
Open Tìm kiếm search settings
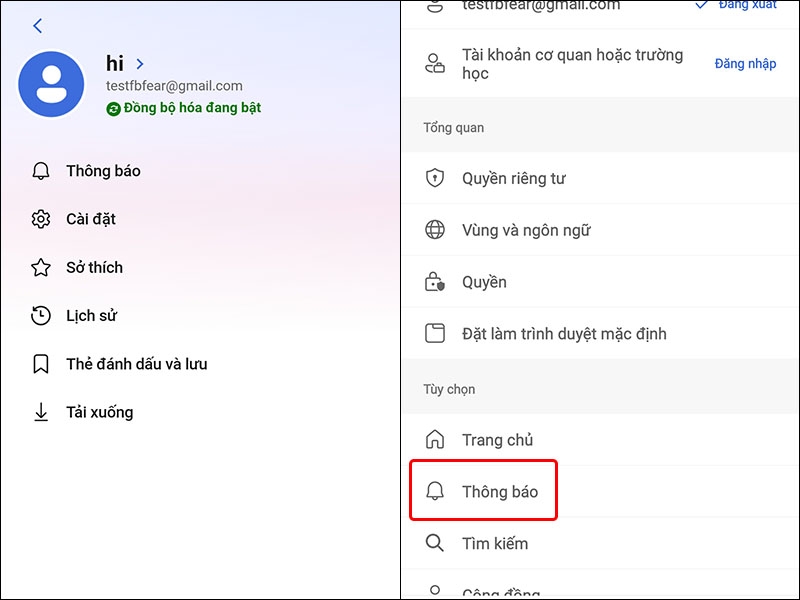coord(495,543)
